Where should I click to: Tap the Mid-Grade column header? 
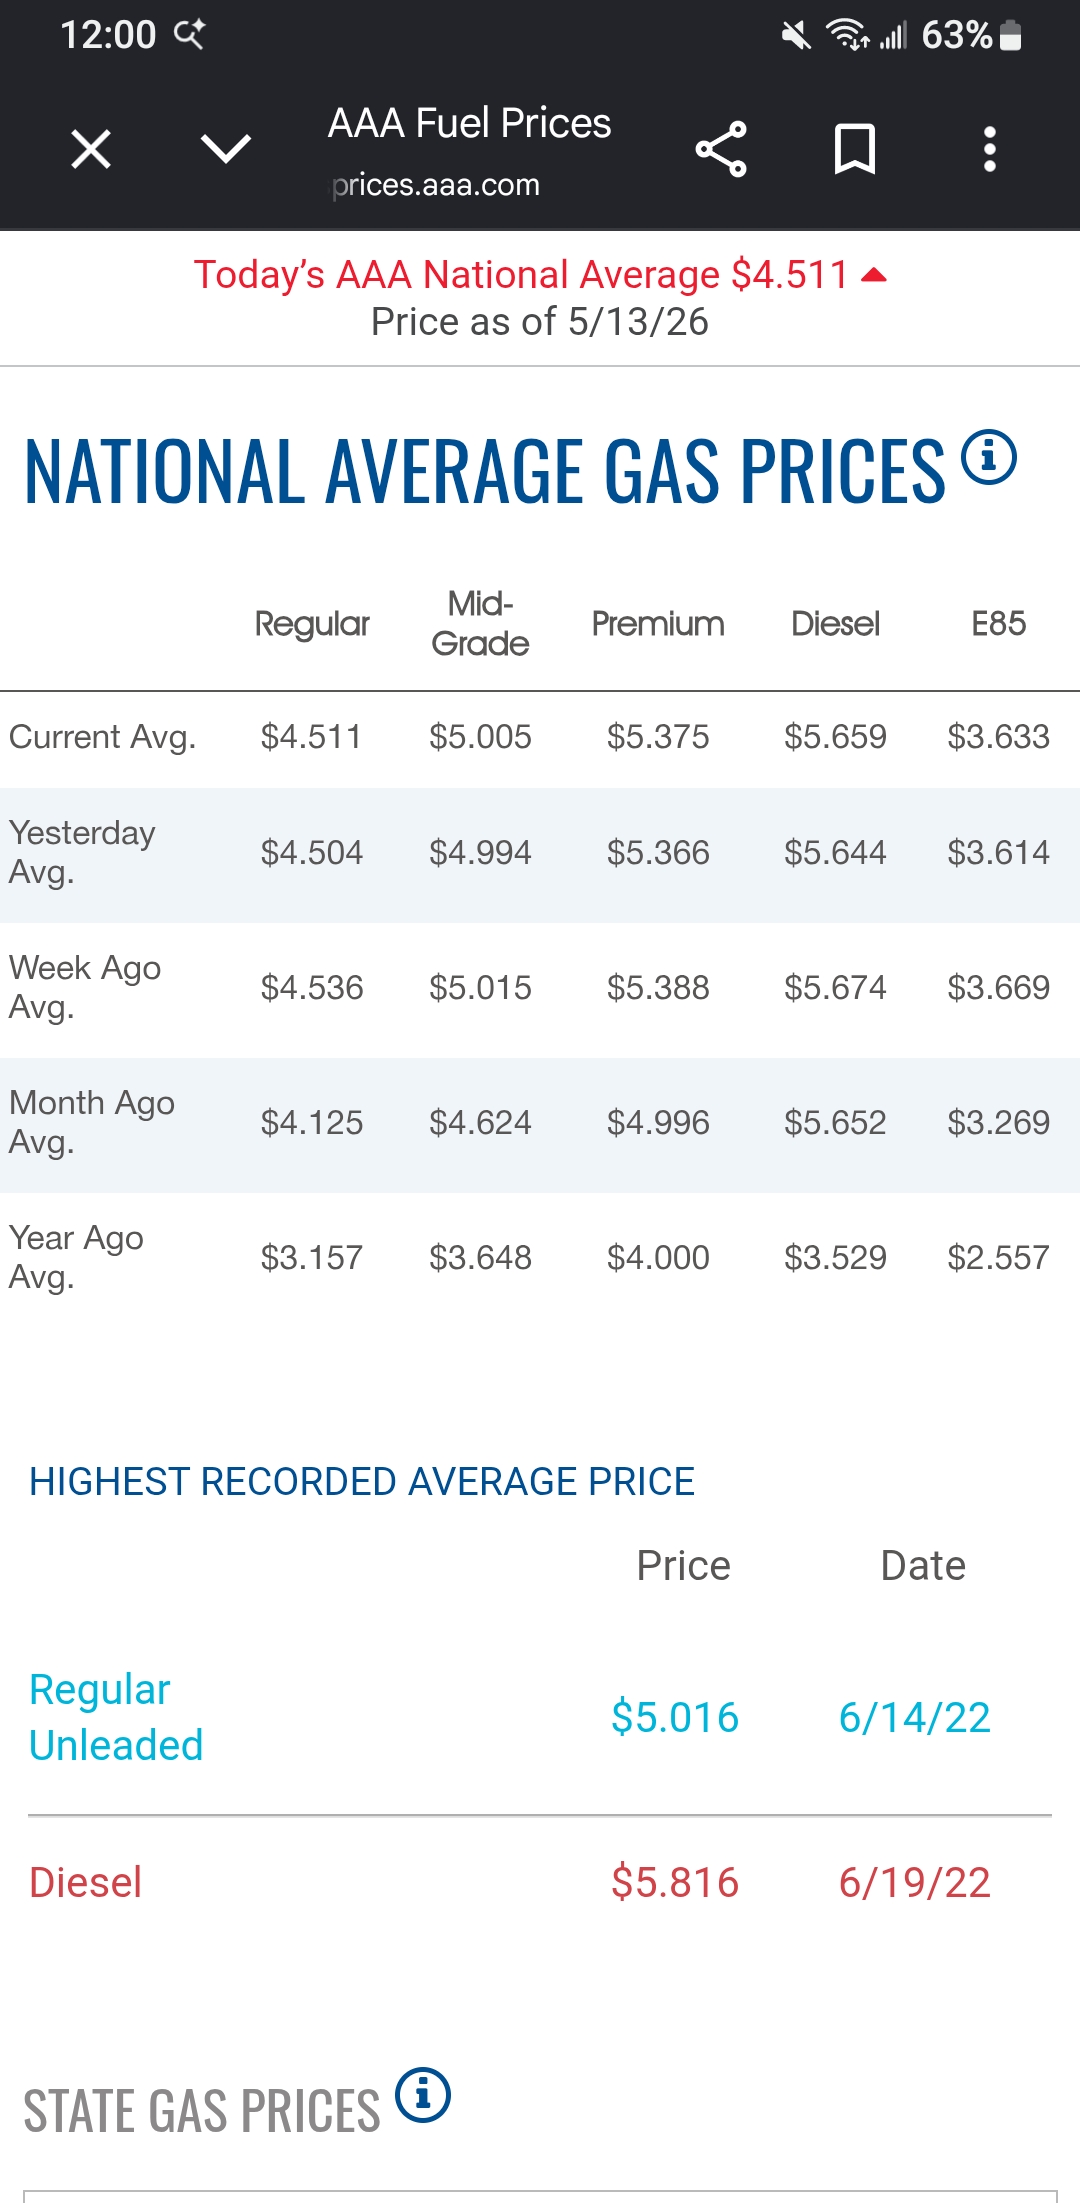tap(480, 624)
